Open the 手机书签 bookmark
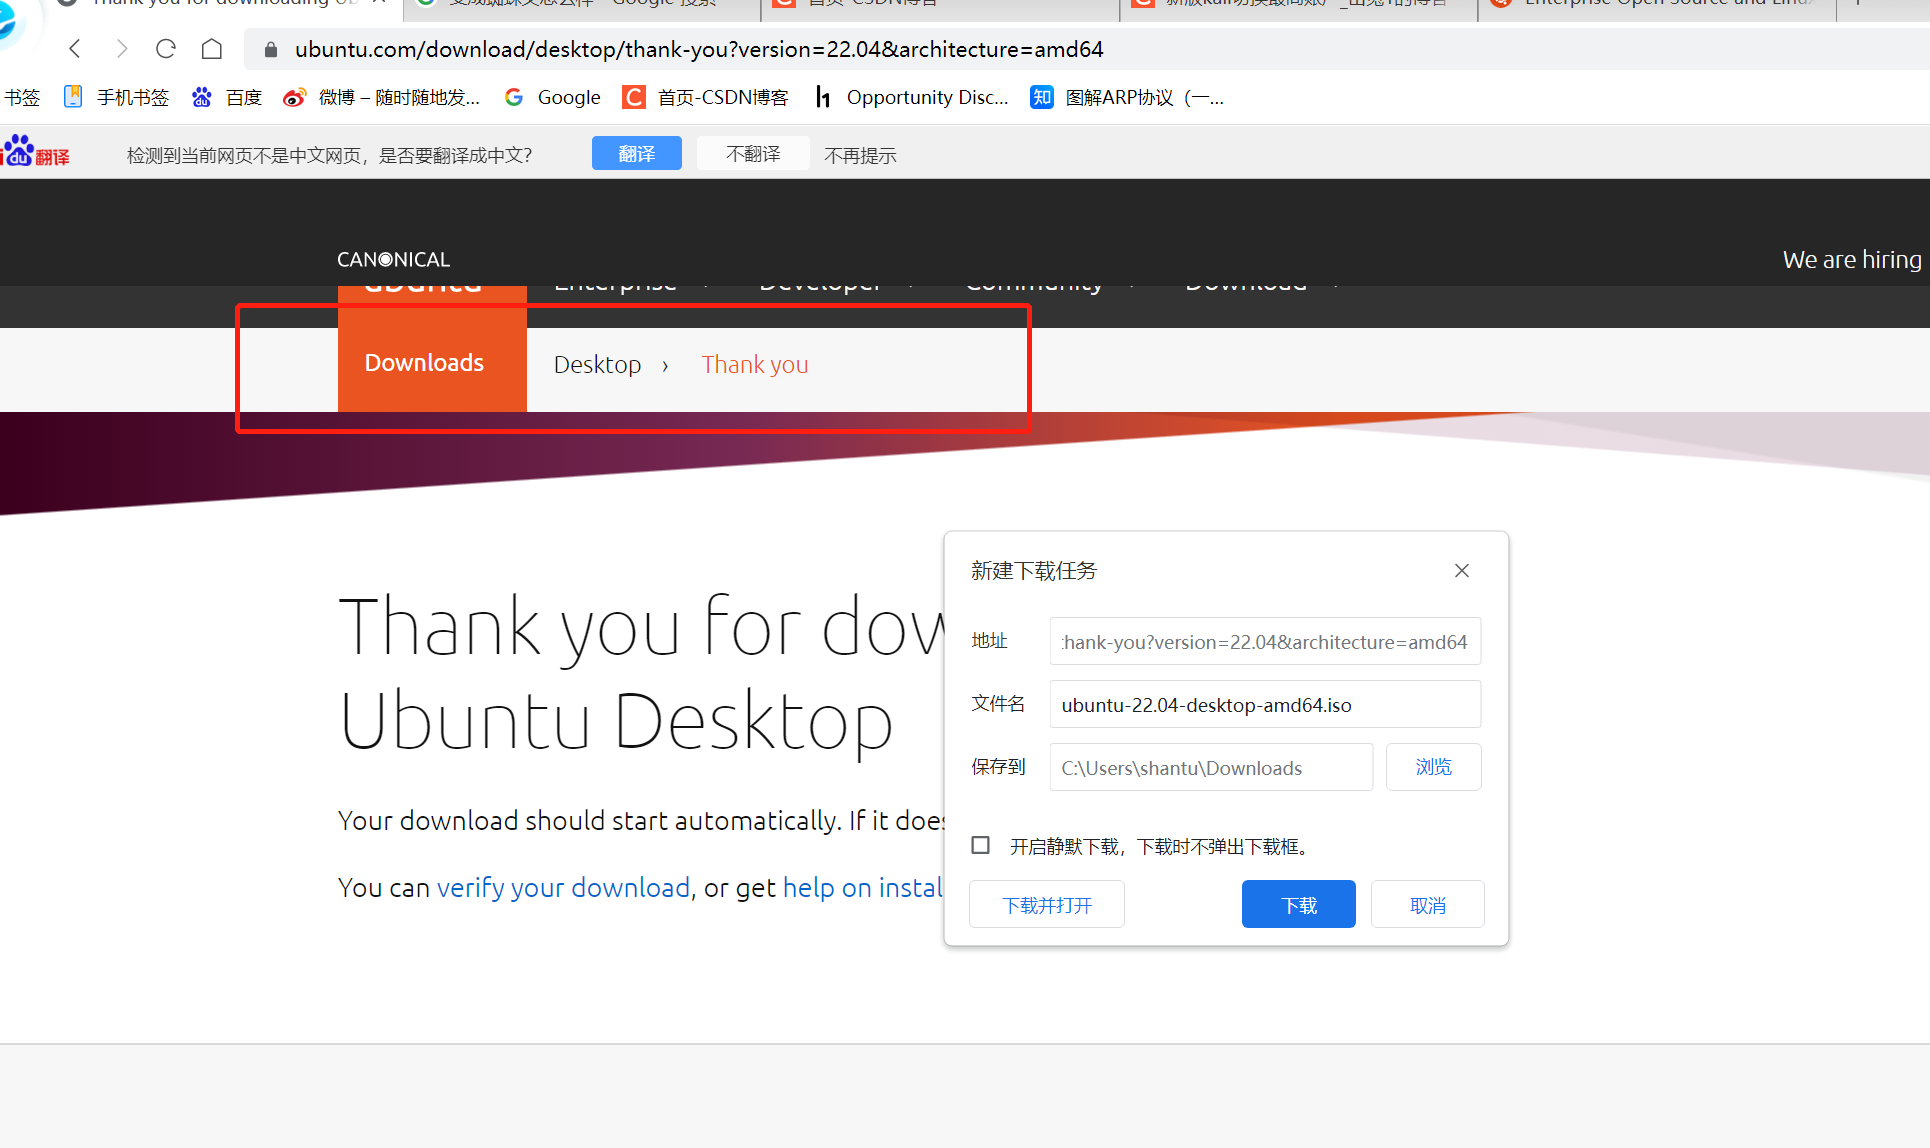The width and height of the screenshot is (1930, 1148). tap(116, 97)
